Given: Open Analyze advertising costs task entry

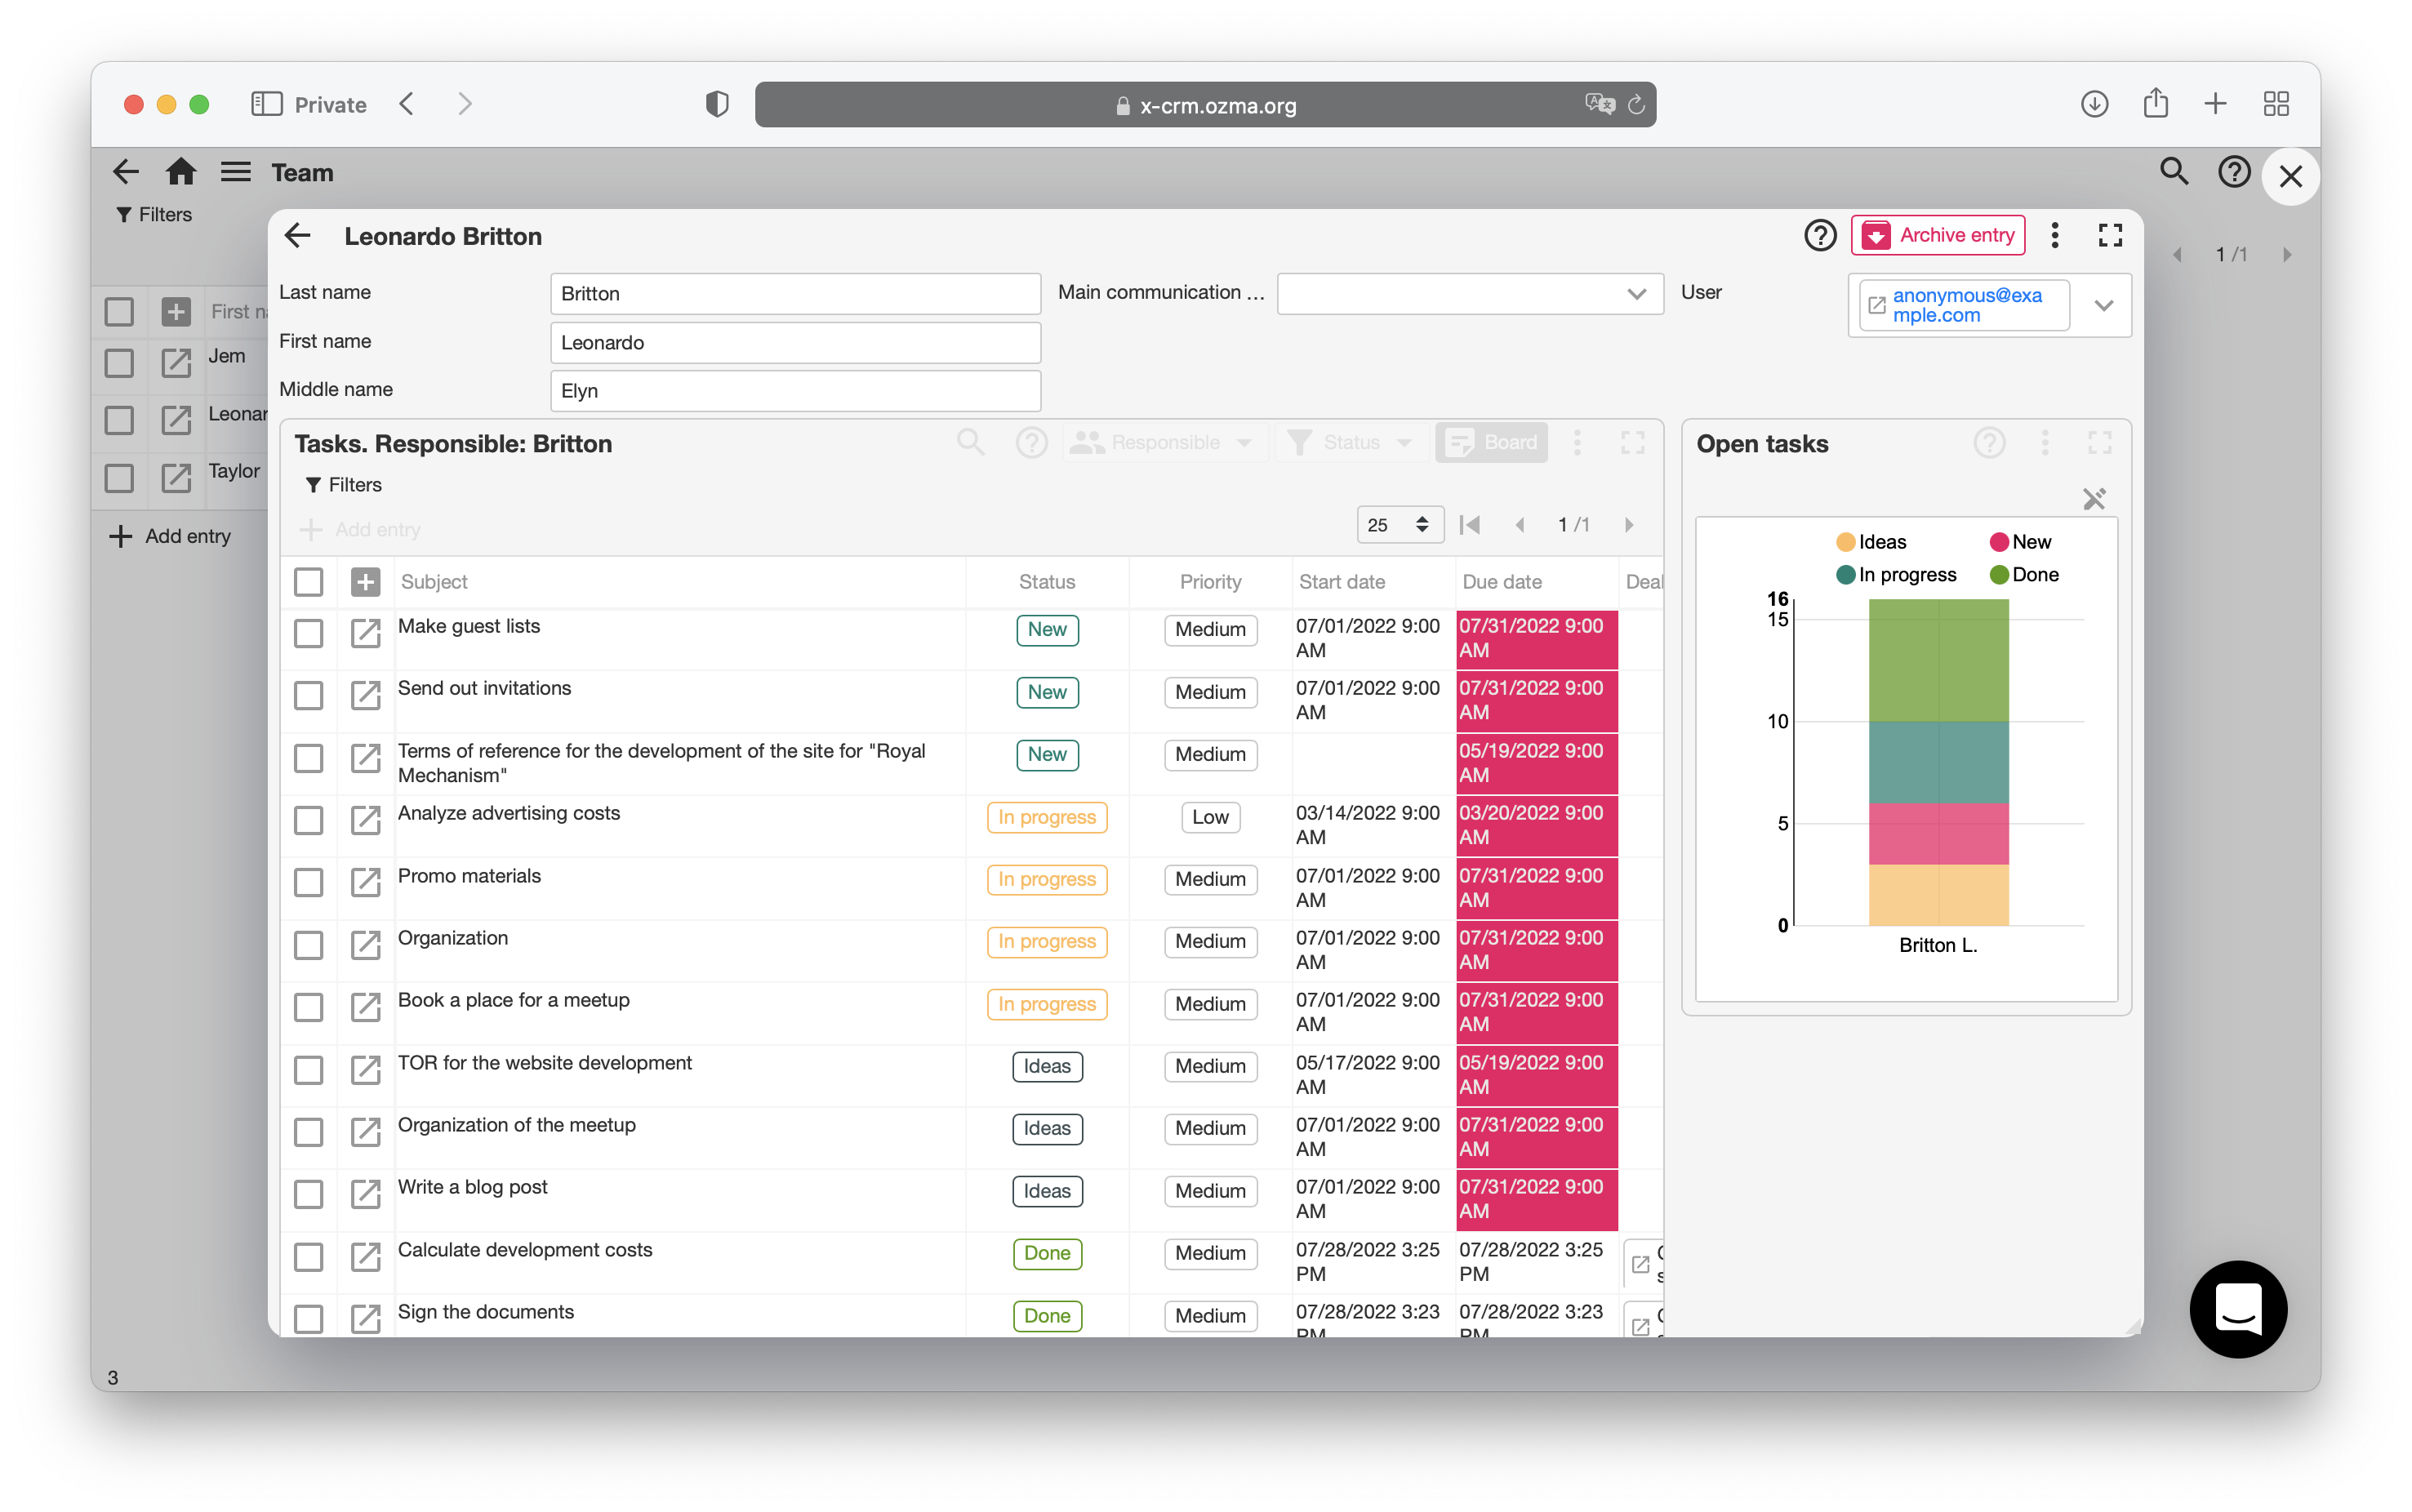Looking at the screenshot, I should [x=366, y=820].
